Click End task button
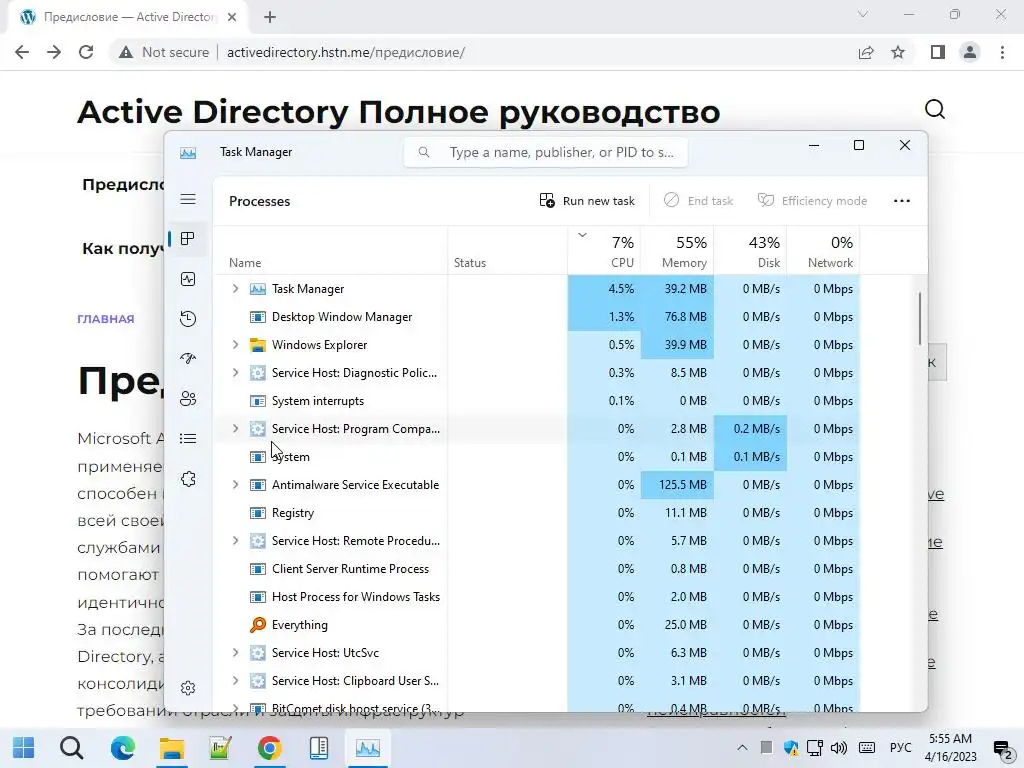 698,201
